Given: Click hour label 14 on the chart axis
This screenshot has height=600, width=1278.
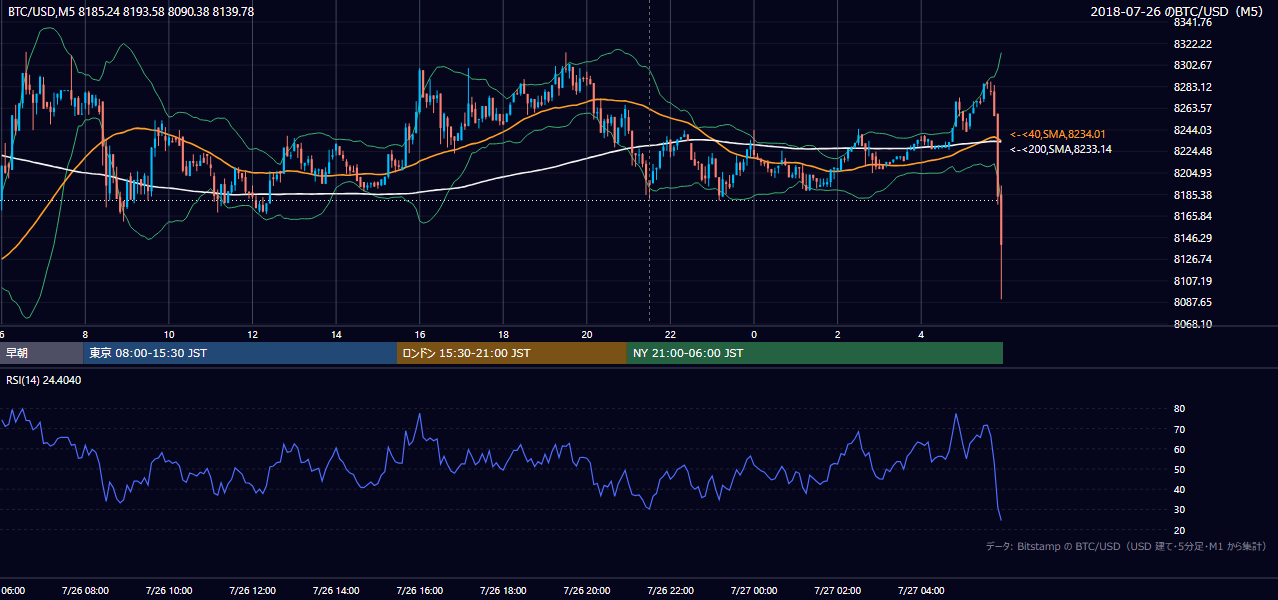Looking at the screenshot, I should 337,334.
